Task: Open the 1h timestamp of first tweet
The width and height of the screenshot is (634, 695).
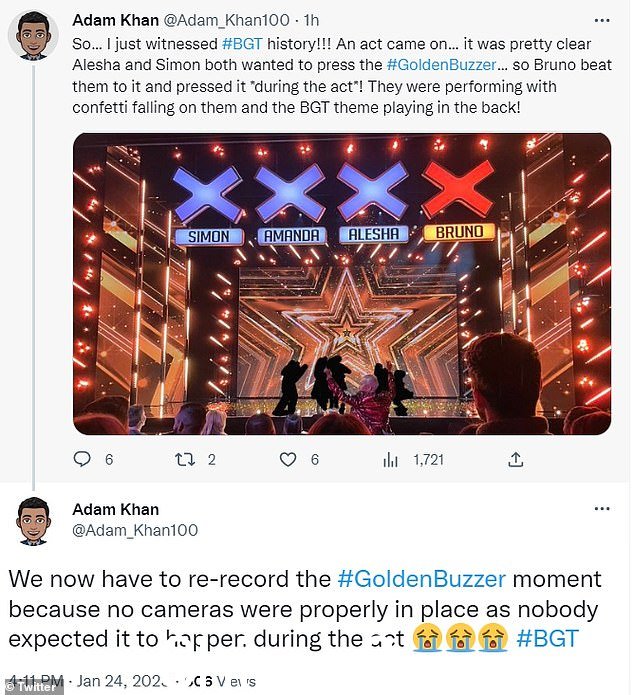Action: tap(311, 20)
